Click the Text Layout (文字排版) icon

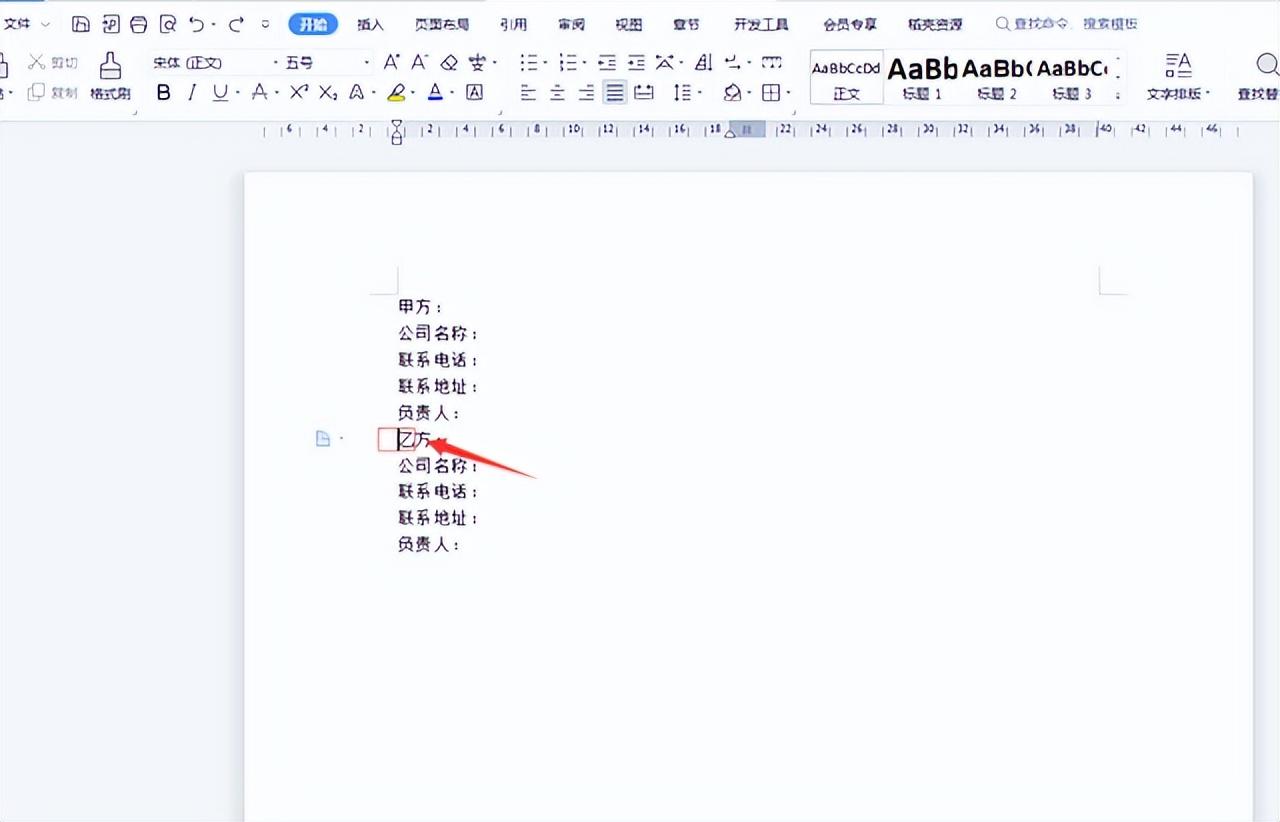click(x=1178, y=77)
